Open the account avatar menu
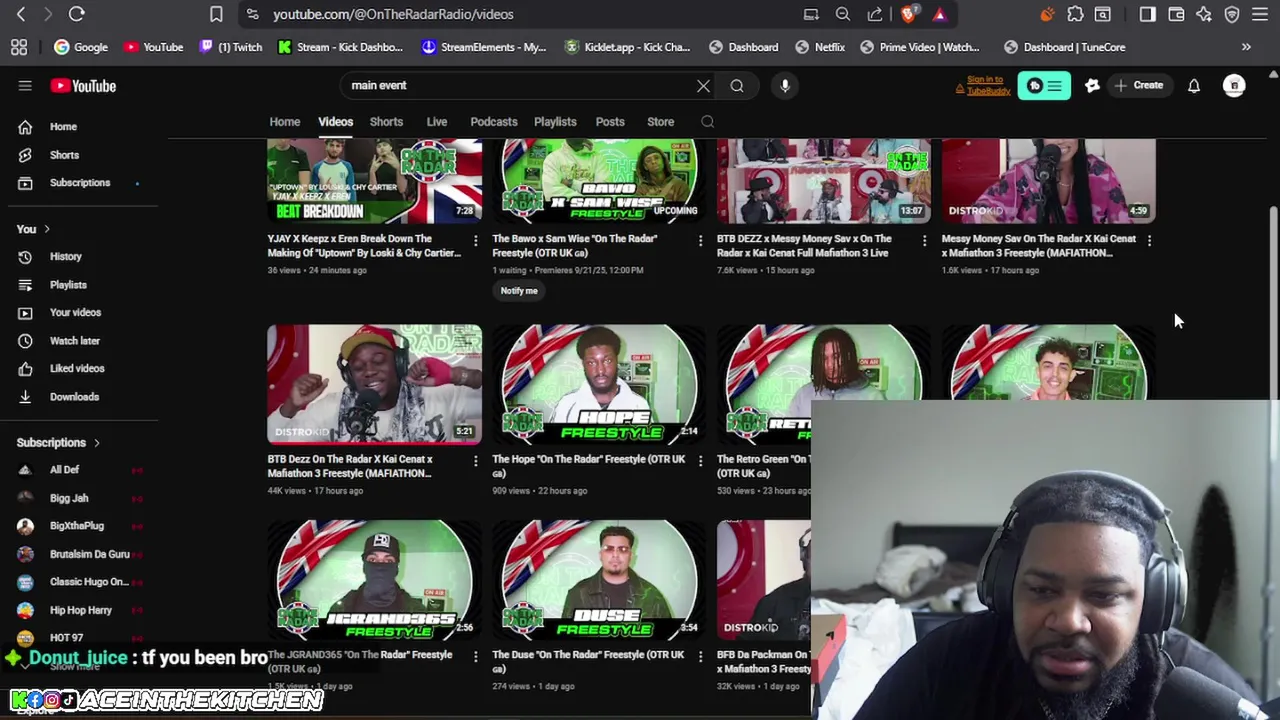This screenshot has height=720, width=1280. (x=1234, y=86)
